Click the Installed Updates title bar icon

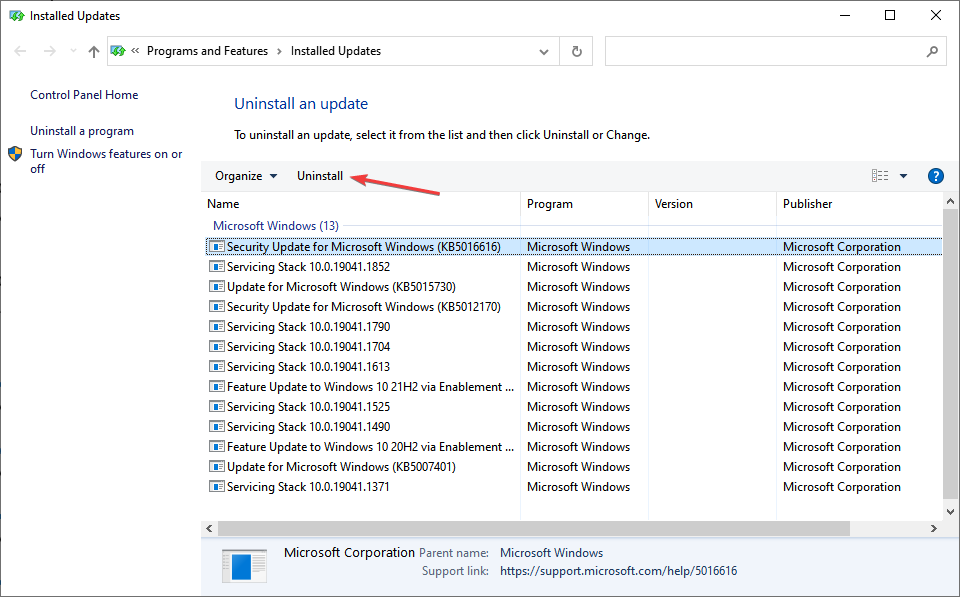coord(17,16)
